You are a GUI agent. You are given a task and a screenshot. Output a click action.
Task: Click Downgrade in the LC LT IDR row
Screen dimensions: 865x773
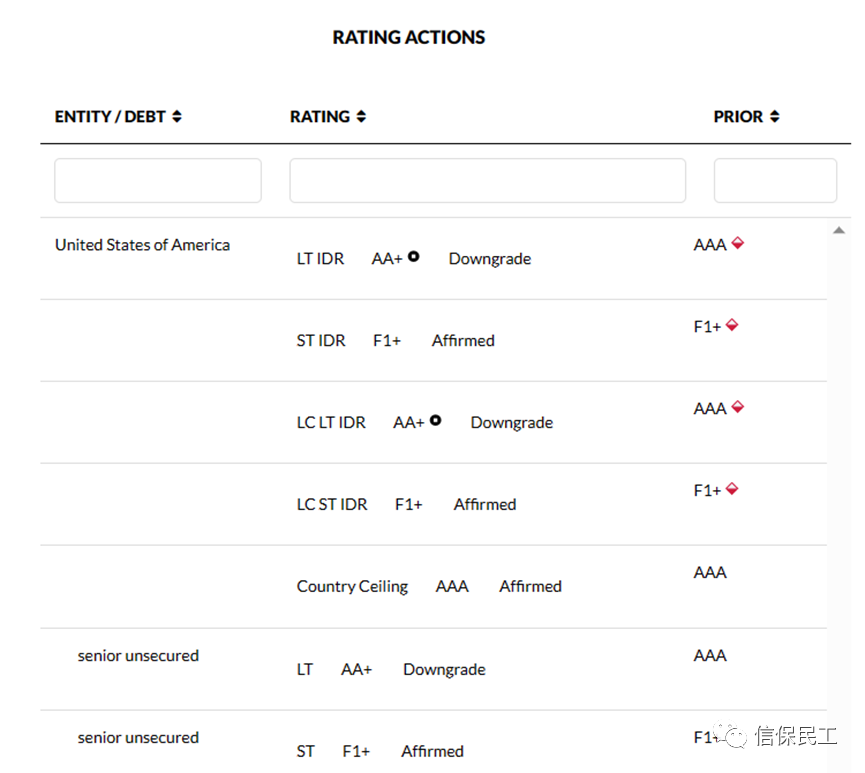[x=512, y=423]
